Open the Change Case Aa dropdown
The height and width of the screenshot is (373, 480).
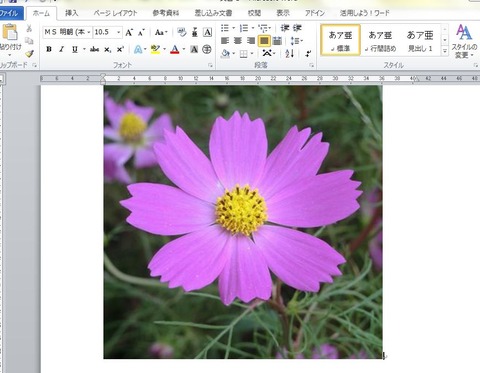(161, 32)
